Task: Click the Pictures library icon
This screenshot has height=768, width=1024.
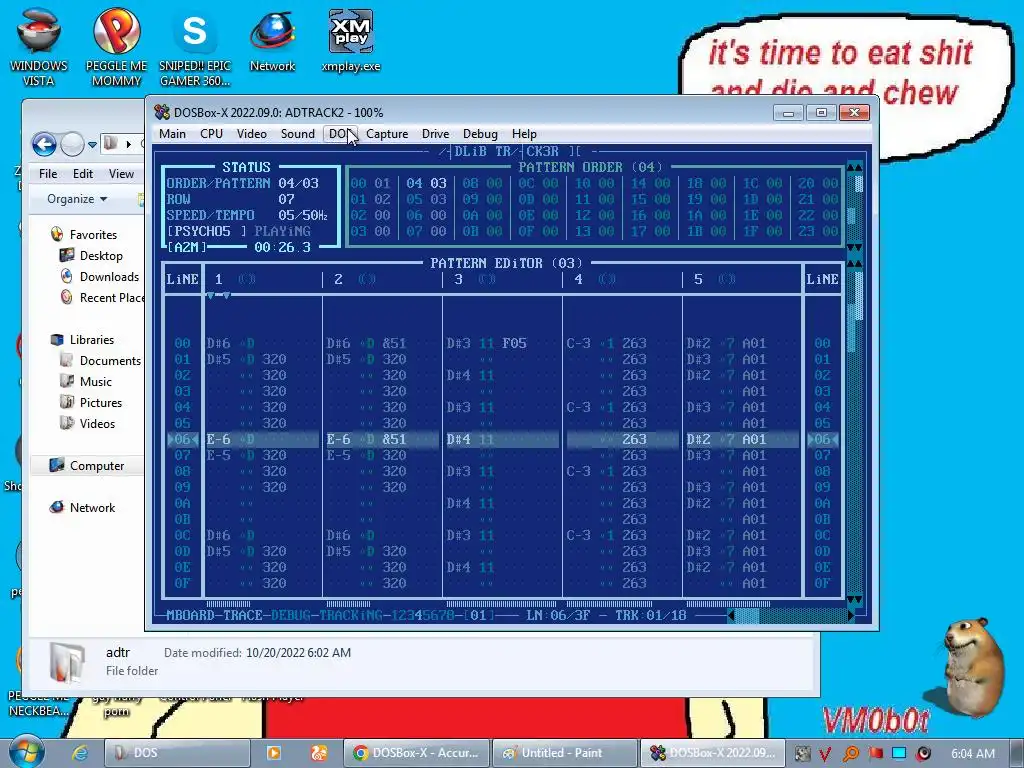Action: (x=67, y=402)
